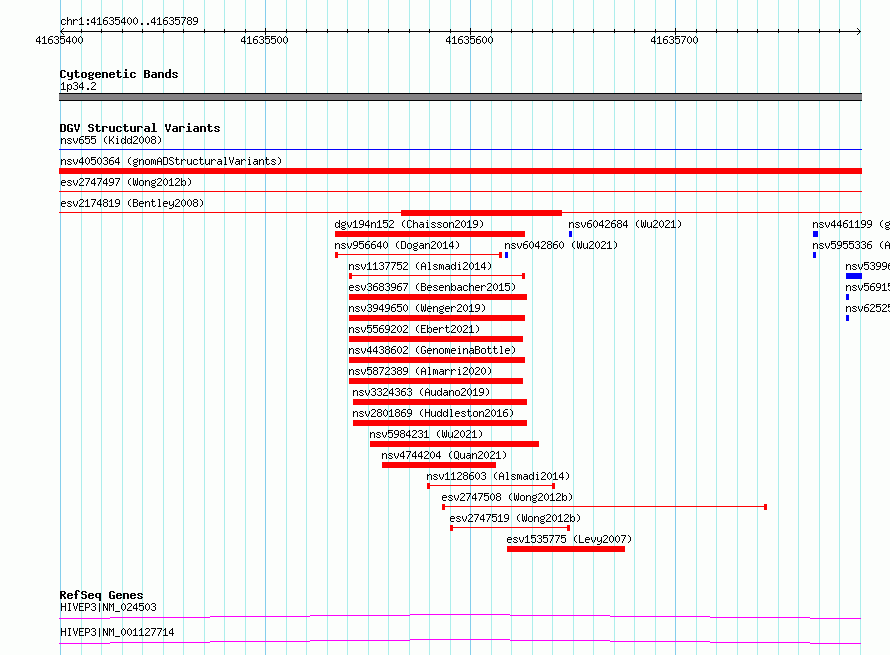Click the HIVEP3|NM_024503 gene label

pyautogui.click(x=108, y=607)
